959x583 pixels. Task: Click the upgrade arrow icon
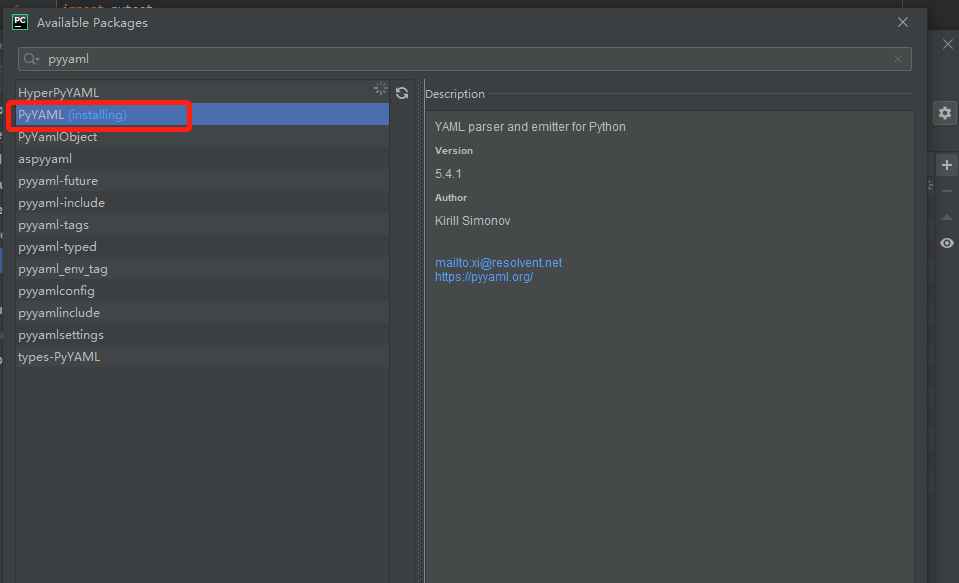[x=947, y=217]
